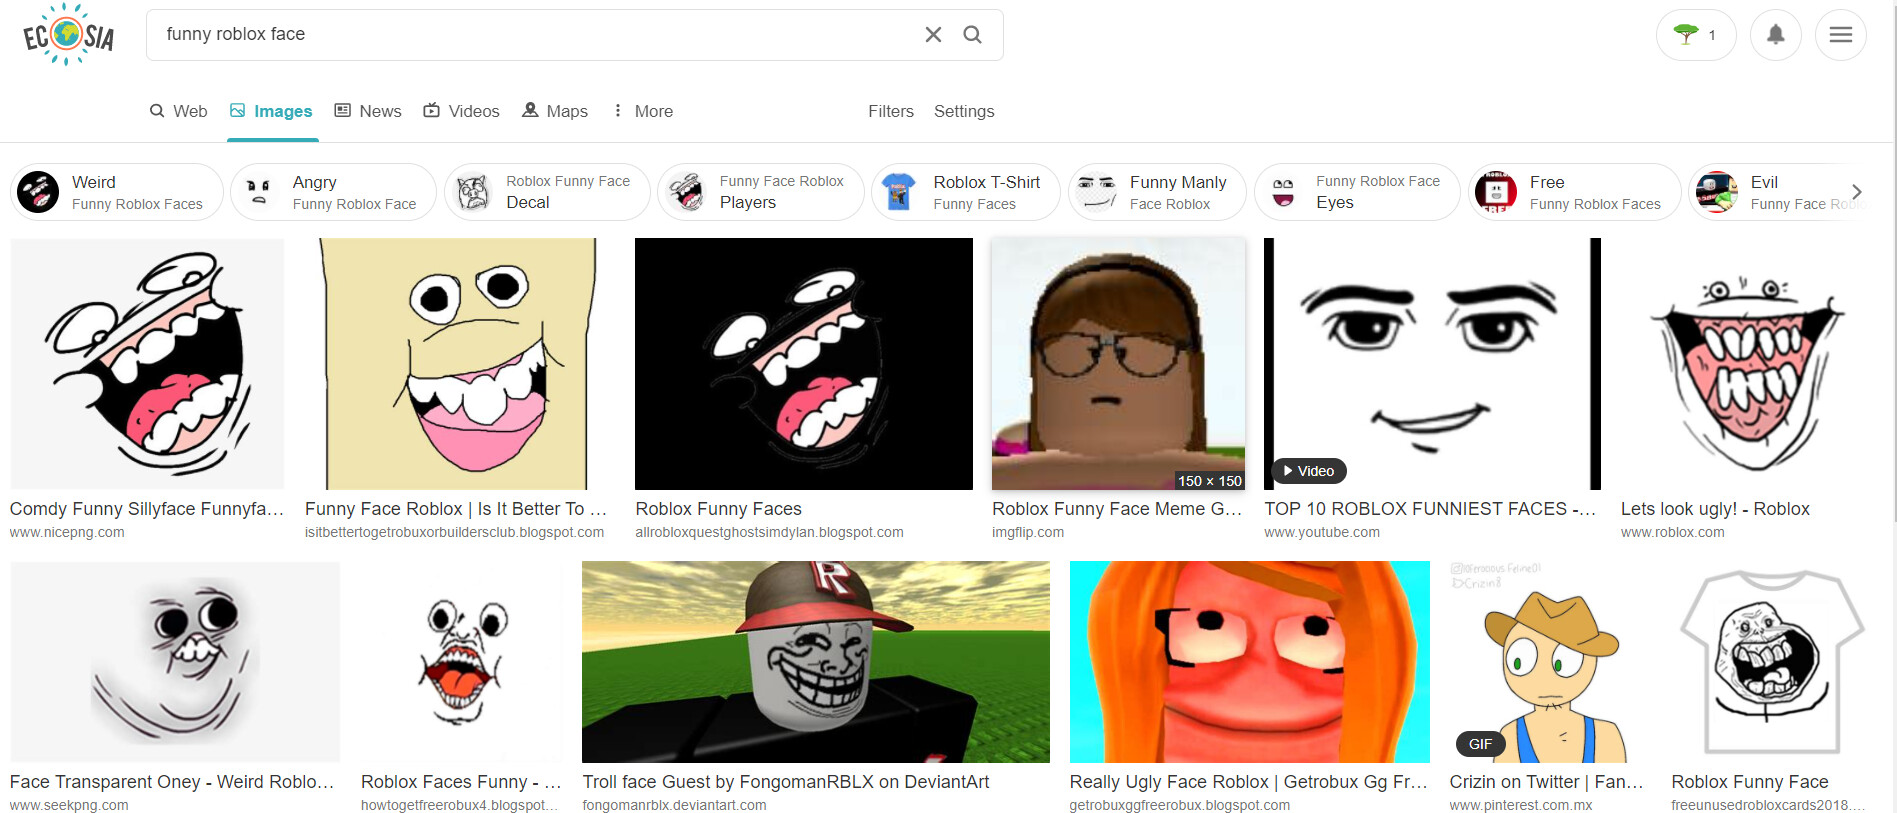The height and width of the screenshot is (813, 1897).
Task: Select Funny Manly Face Roblox suggestion
Action: (1157, 192)
